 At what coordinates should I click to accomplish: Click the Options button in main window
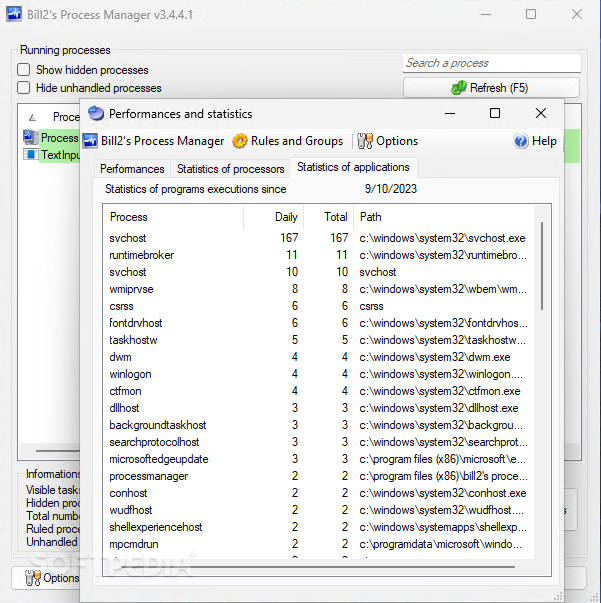(x=45, y=578)
